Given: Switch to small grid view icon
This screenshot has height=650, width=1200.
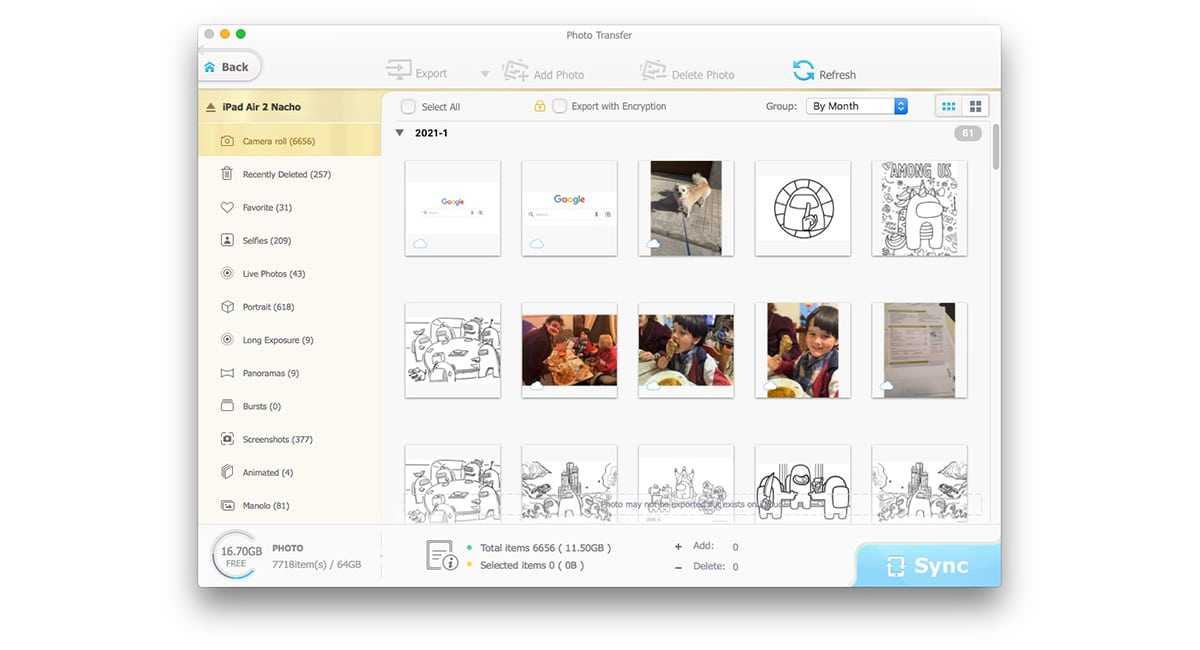Looking at the screenshot, I should click(949, 106).
